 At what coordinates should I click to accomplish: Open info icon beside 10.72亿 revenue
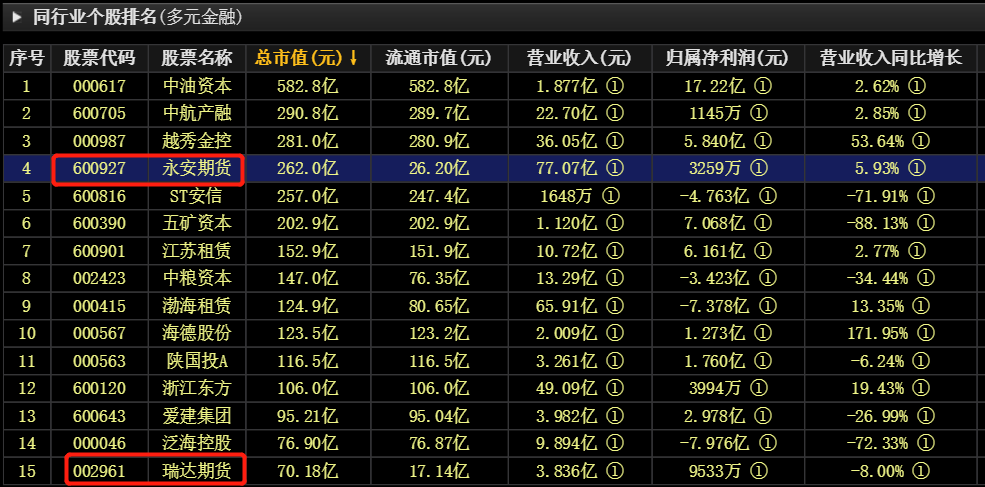615,251
